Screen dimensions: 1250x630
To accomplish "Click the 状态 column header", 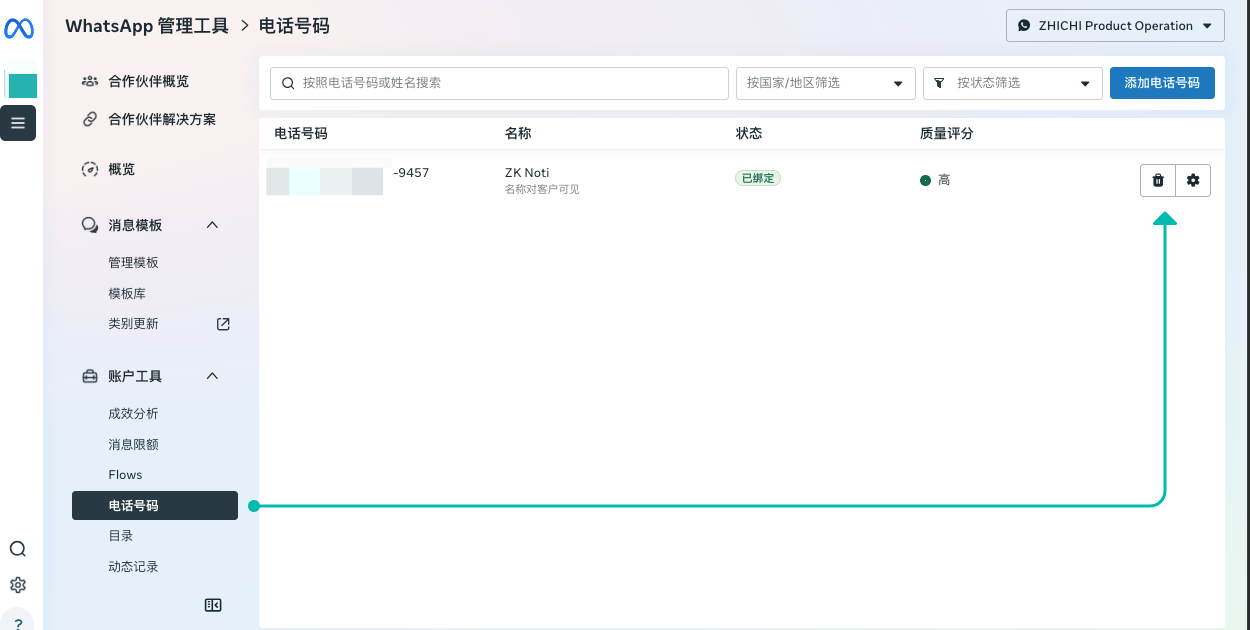I will (749, 133).
